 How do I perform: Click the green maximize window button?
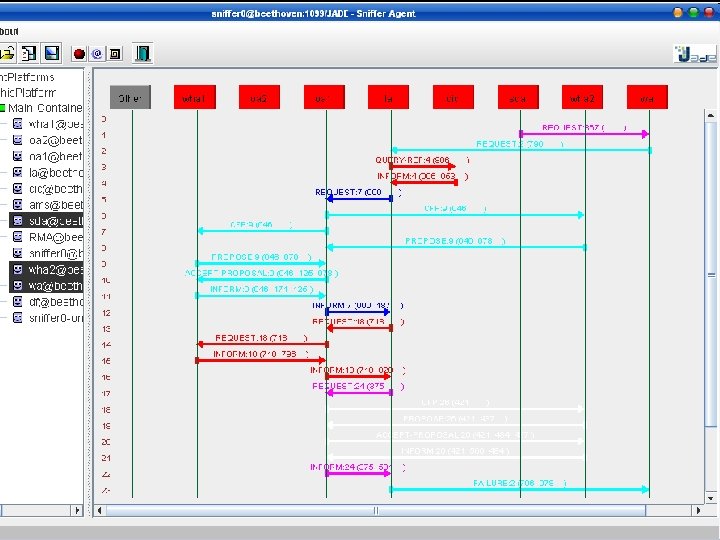pyautogui.click(x=693, y=13)
